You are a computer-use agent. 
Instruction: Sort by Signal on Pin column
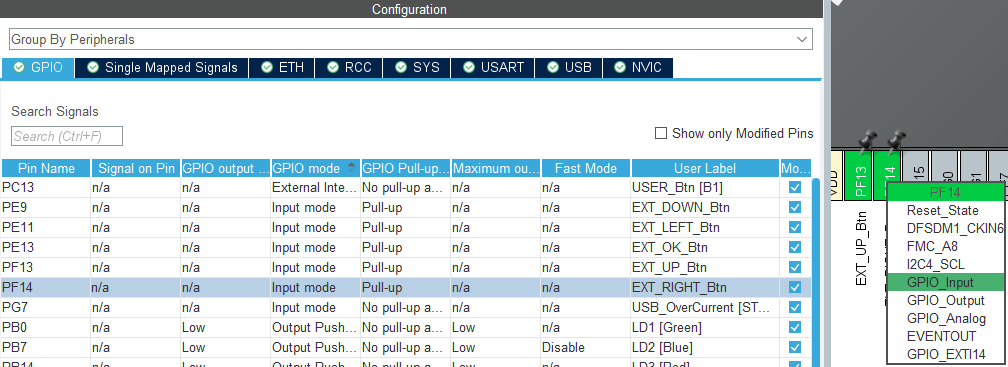pyautogui.click(x=136, y=168)
